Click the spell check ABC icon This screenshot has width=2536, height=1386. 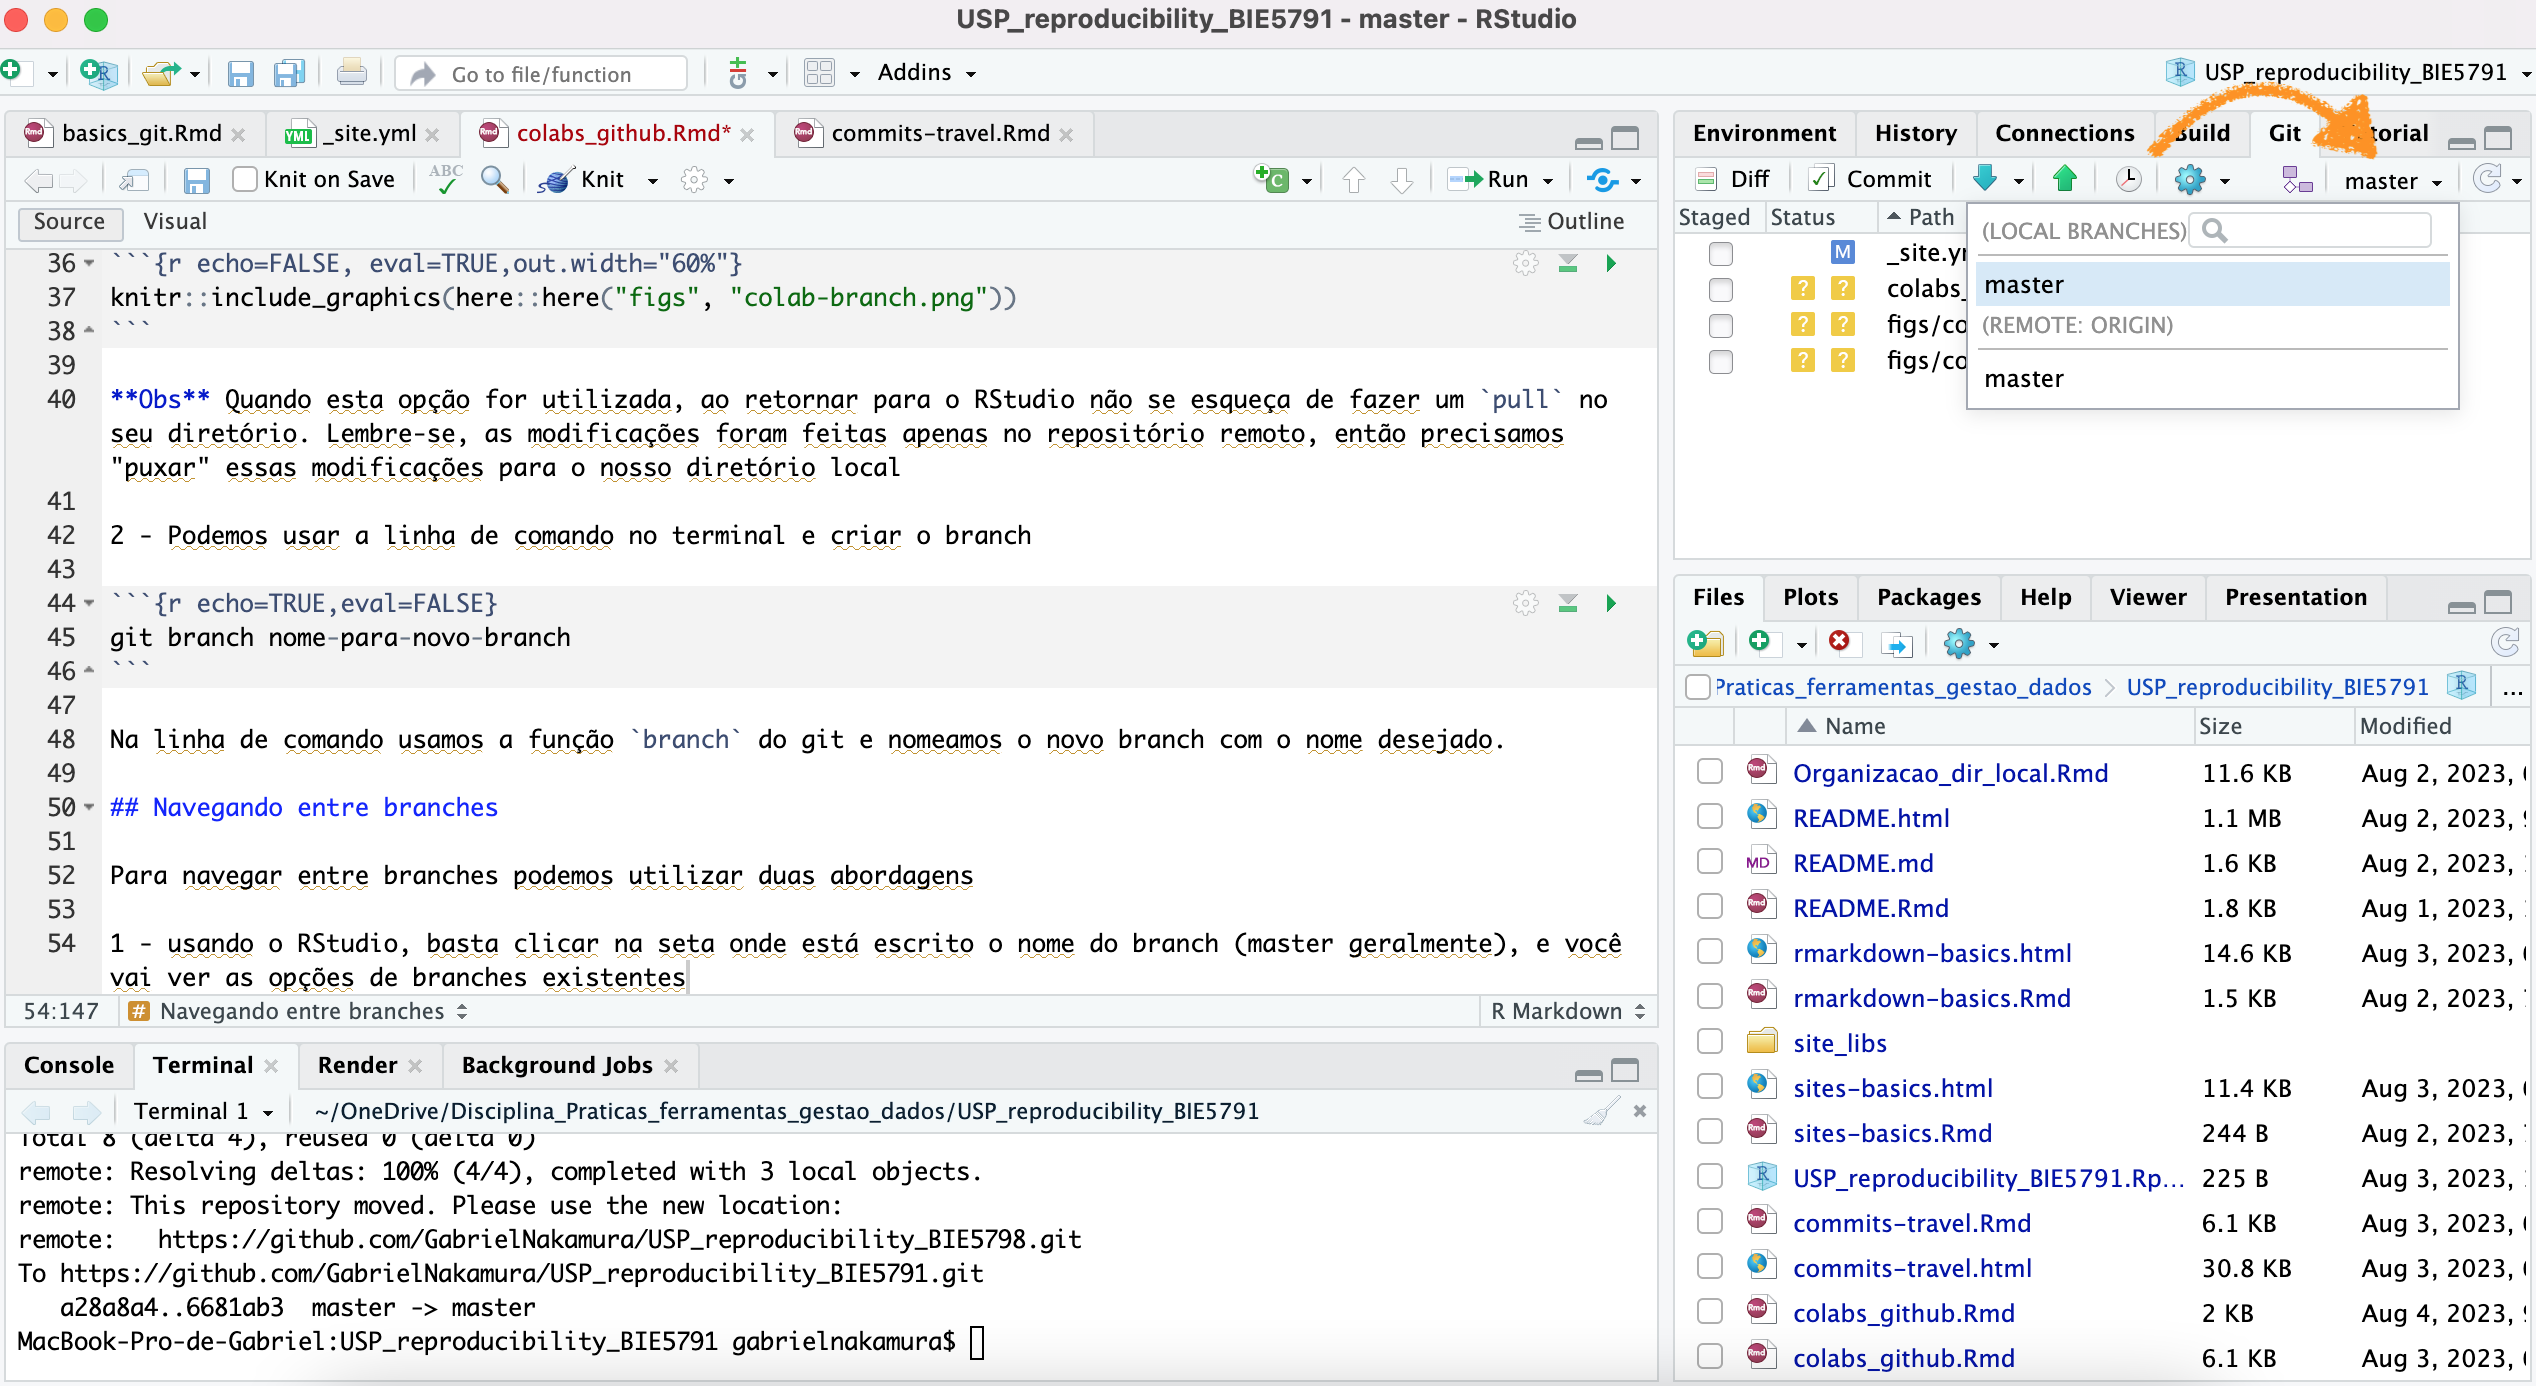coord(445,179)
